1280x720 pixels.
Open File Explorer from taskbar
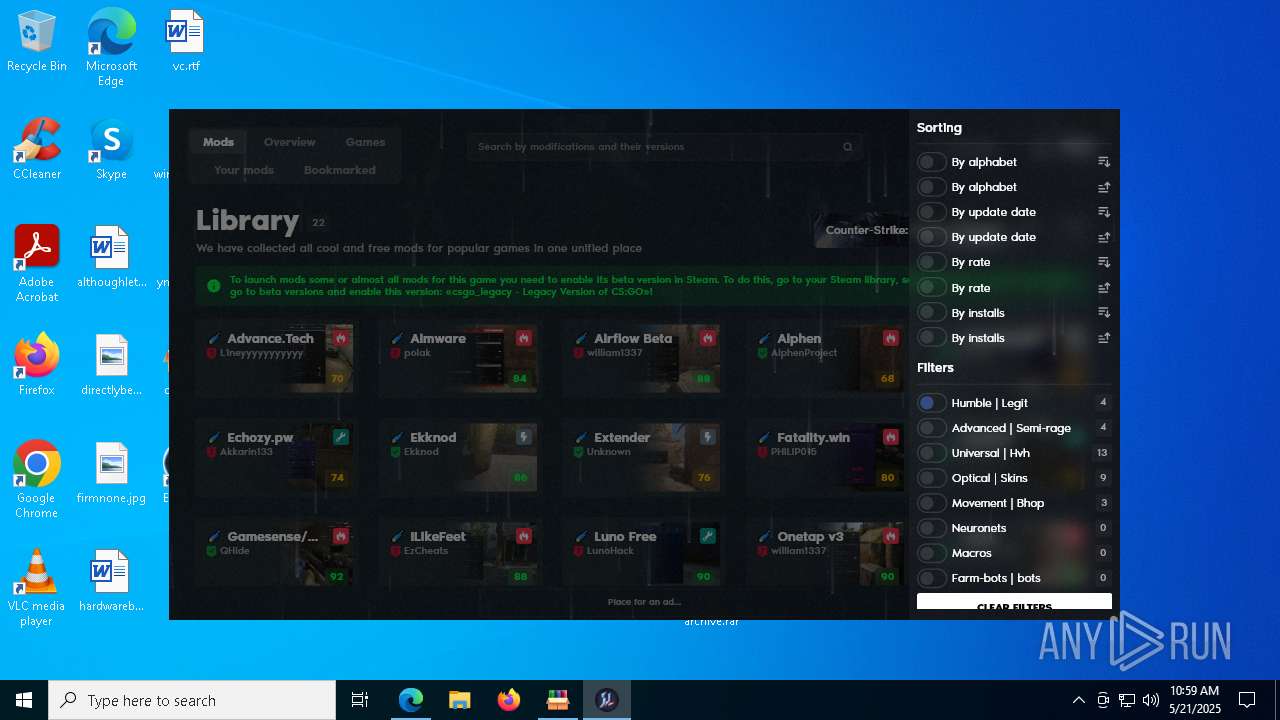(460, 700)
